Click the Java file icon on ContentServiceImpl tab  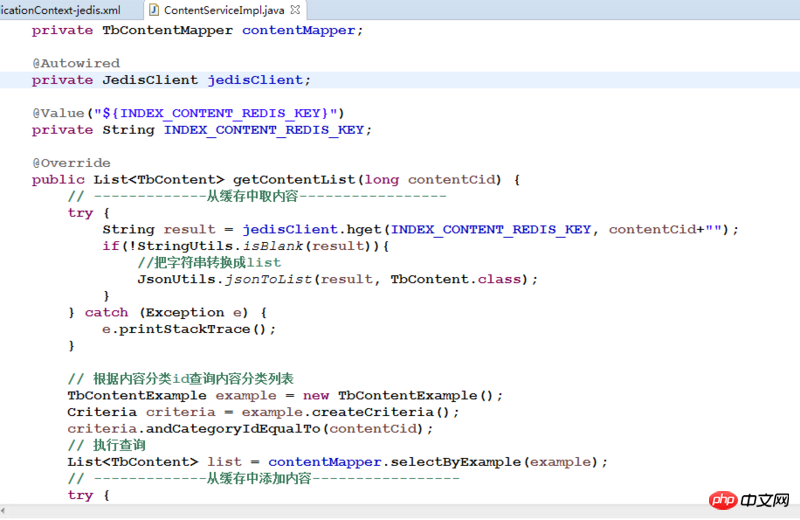(152, 9)
